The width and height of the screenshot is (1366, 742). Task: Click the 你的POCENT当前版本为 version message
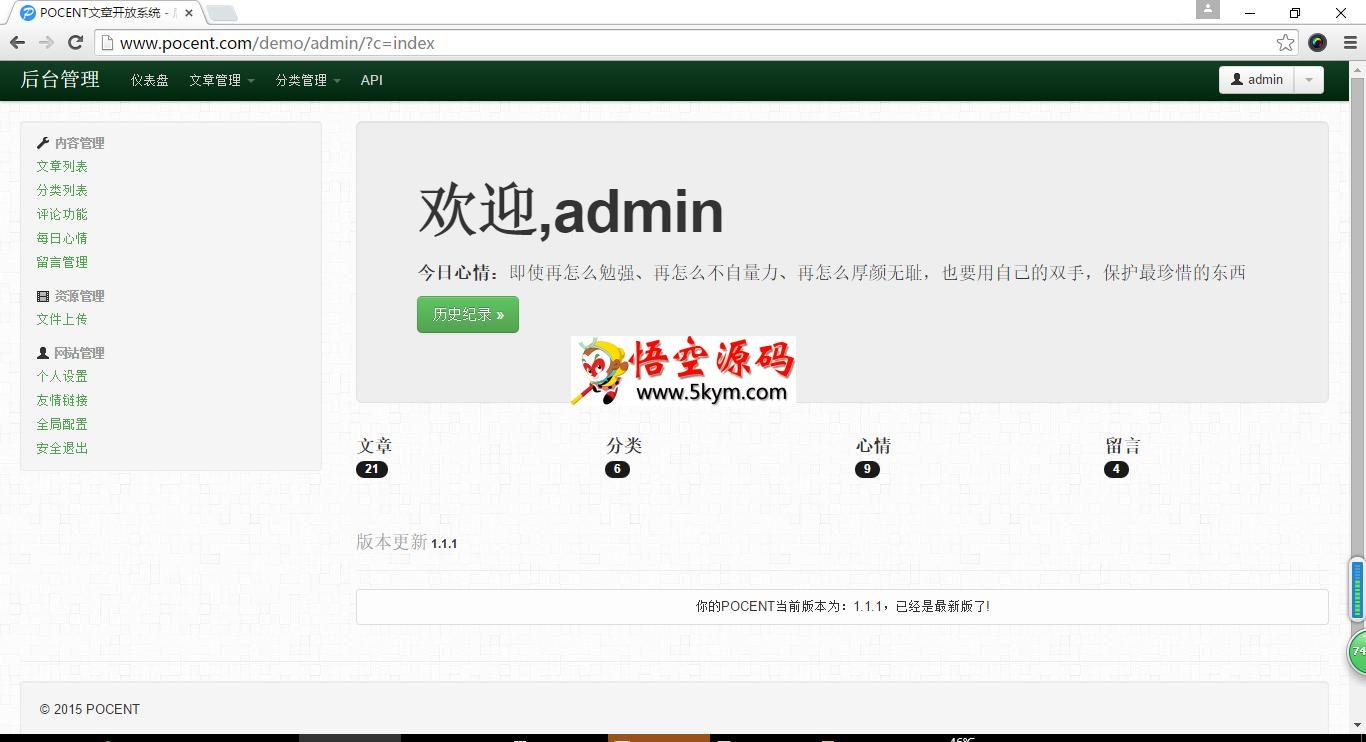coord(842,606)
